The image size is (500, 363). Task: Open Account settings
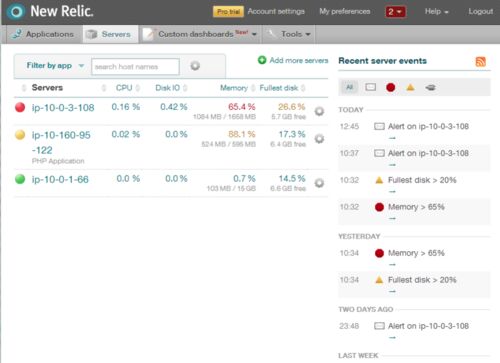click(x=276, y=11)
